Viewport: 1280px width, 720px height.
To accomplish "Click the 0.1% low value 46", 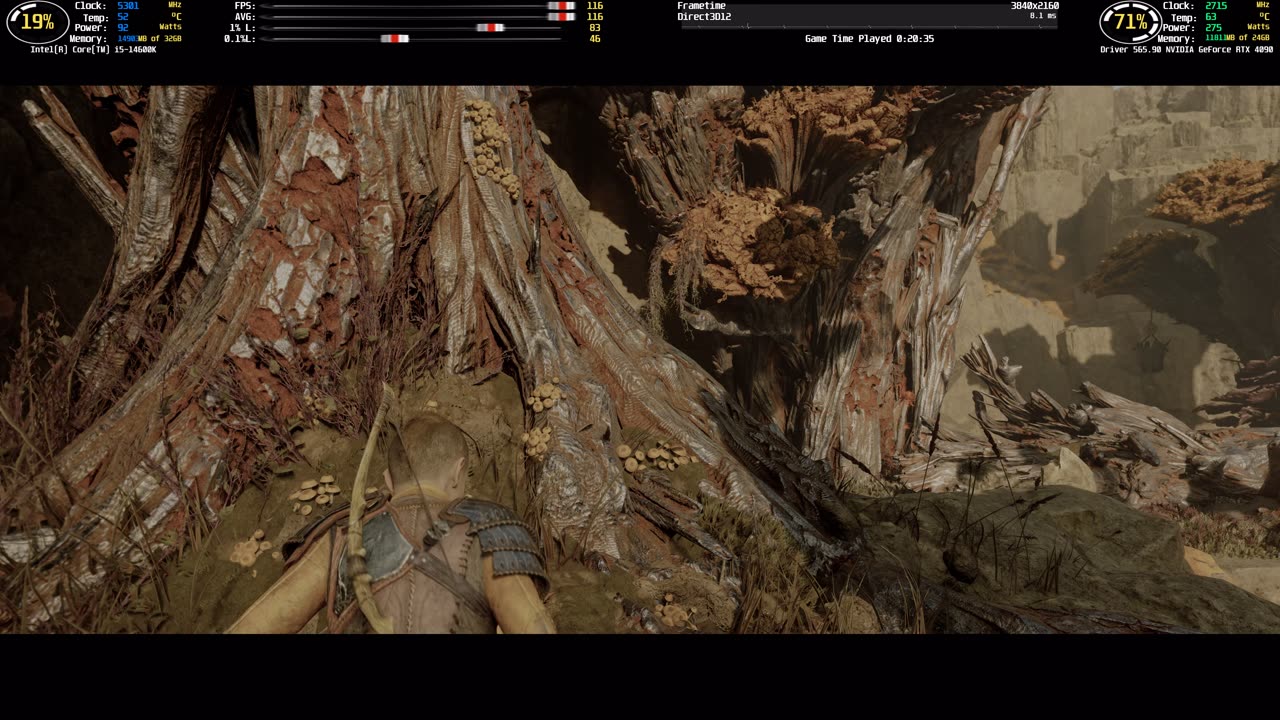I will [x=595, y=39].
